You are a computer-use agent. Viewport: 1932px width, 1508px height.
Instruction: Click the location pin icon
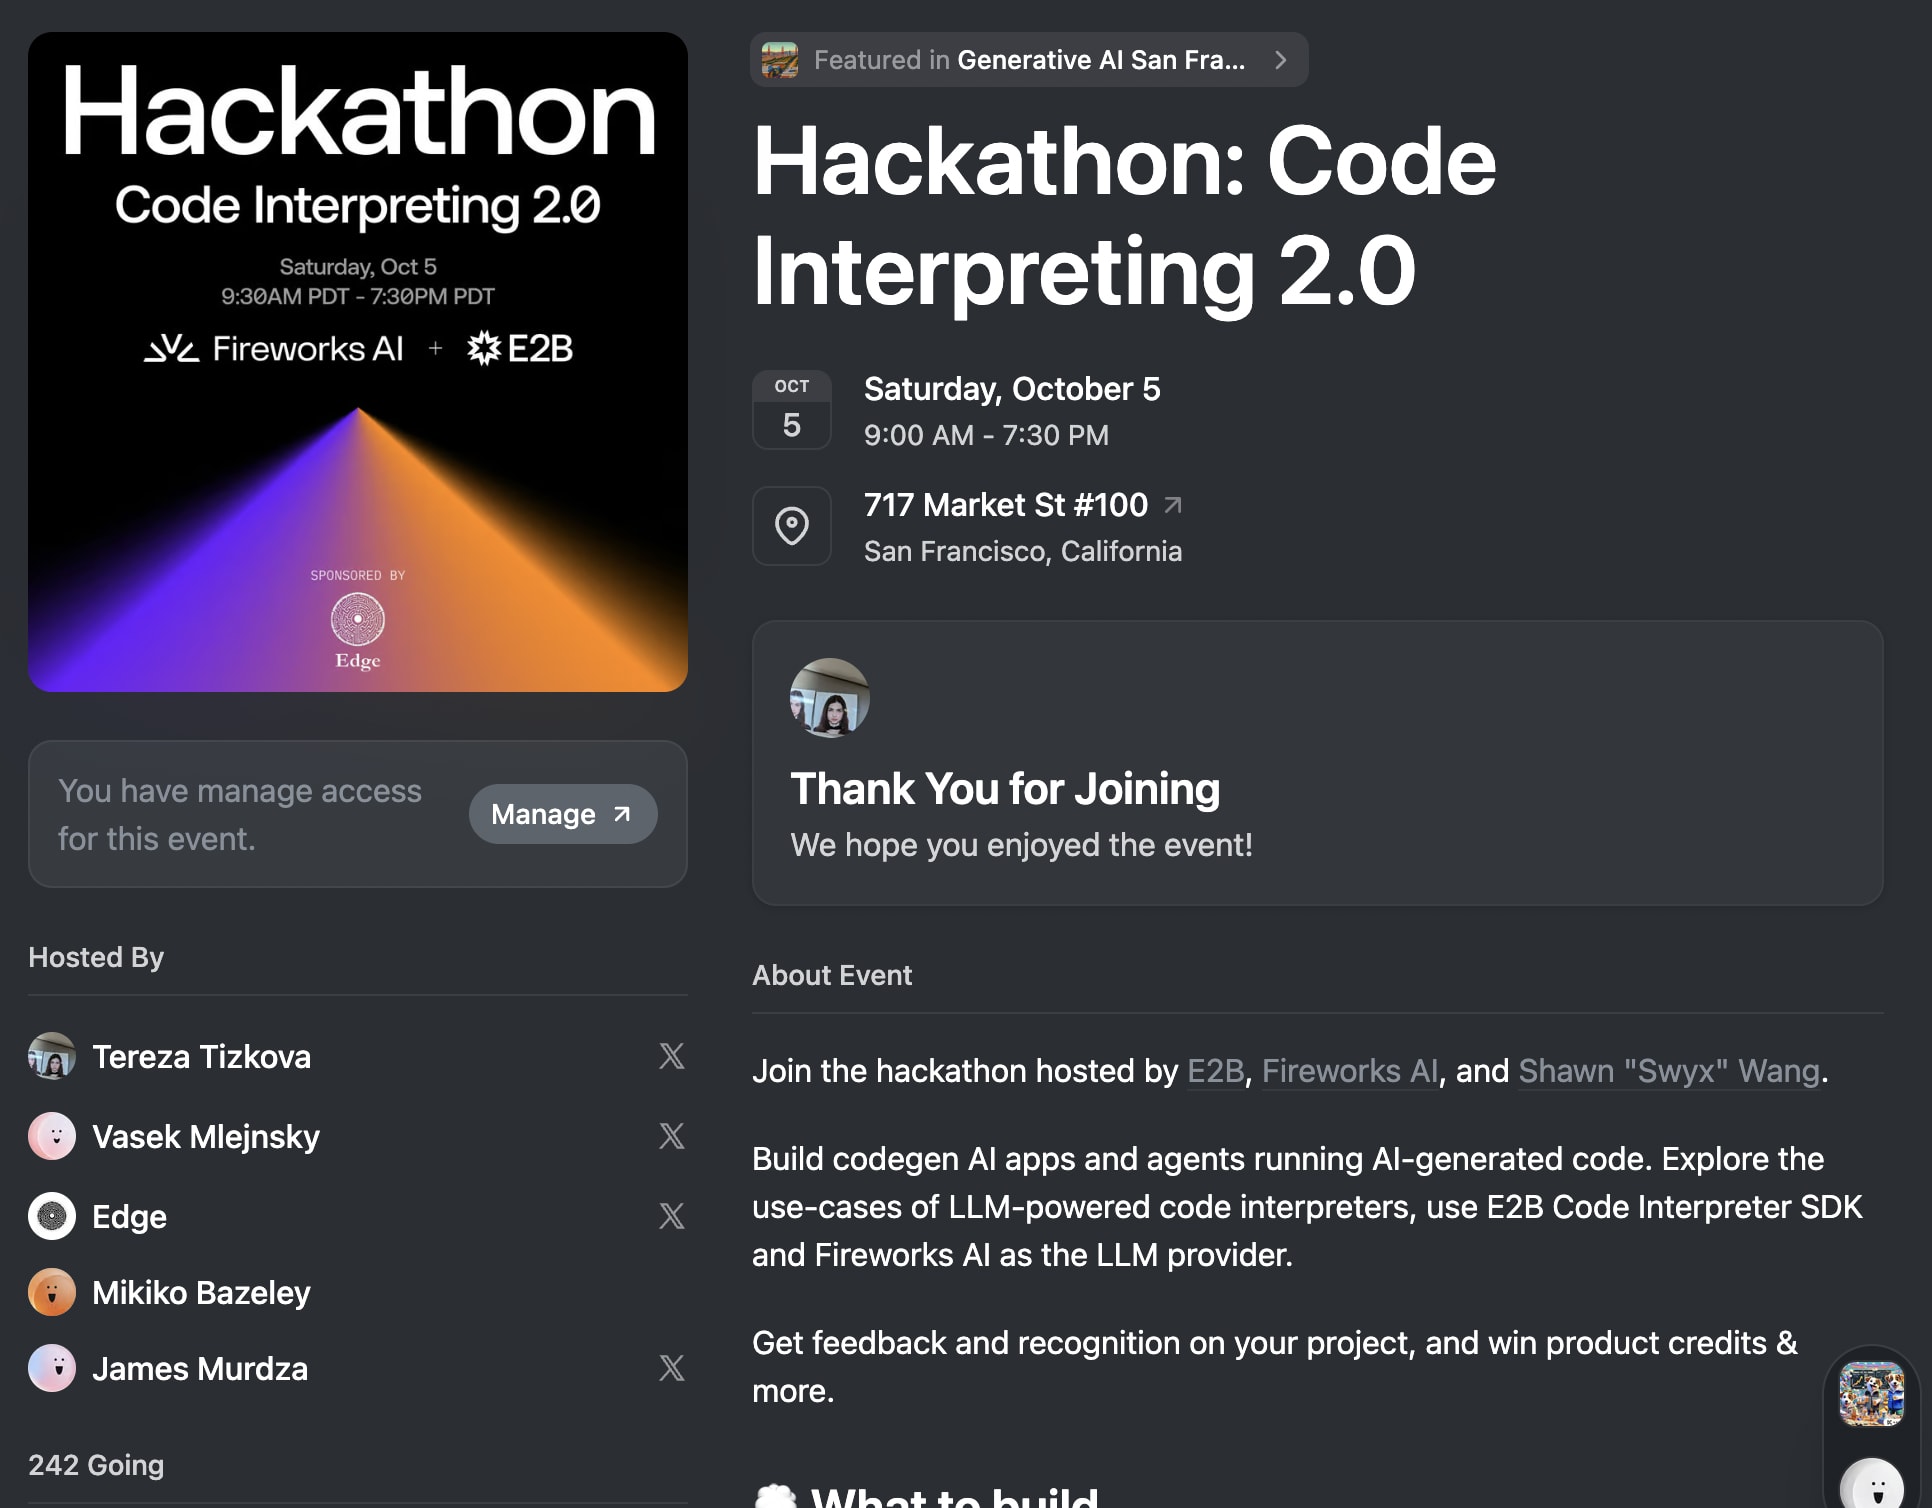click(x=791, y=526)
